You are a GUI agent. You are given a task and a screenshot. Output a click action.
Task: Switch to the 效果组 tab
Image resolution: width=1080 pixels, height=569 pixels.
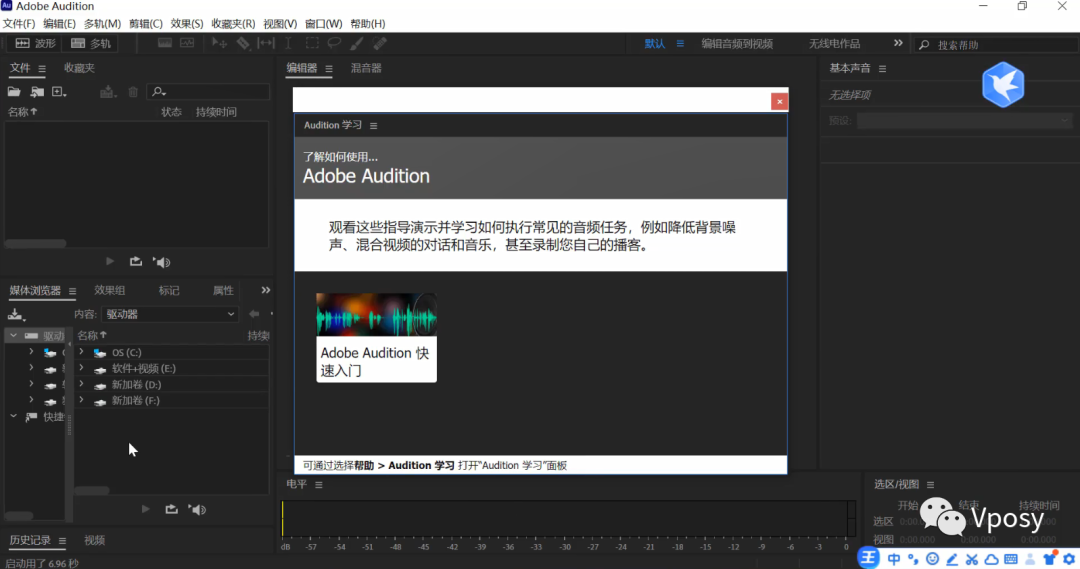coord(110,291)
